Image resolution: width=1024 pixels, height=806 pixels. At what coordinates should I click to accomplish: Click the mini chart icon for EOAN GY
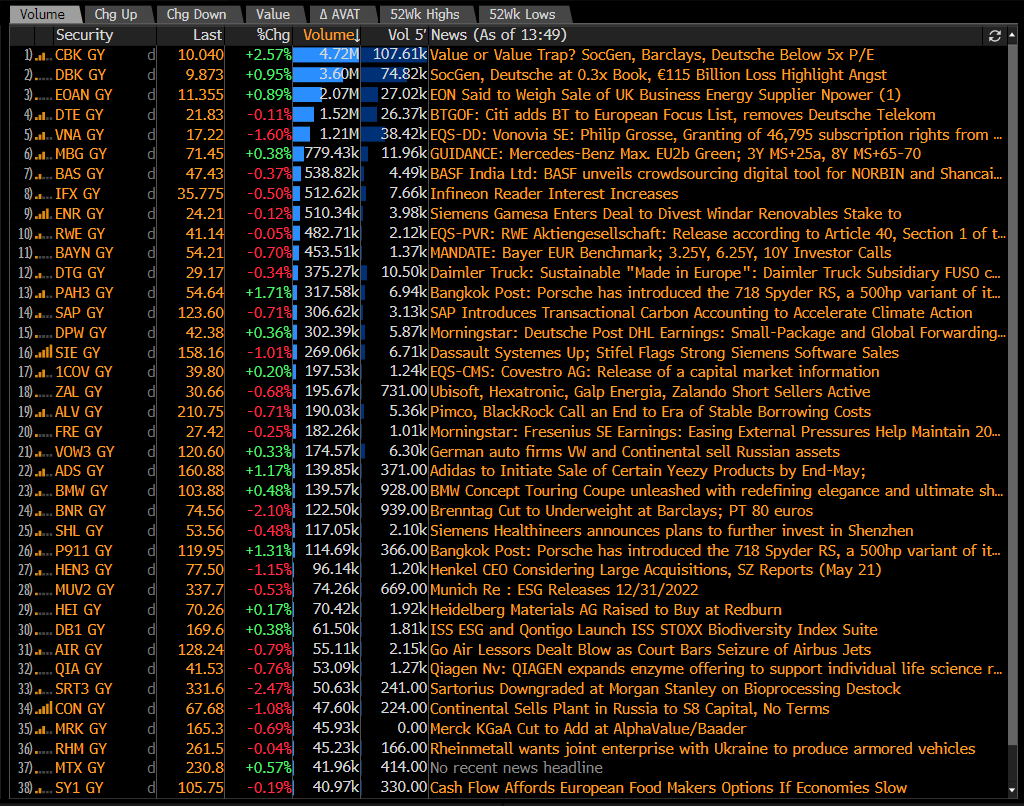[x=44, y=95]
